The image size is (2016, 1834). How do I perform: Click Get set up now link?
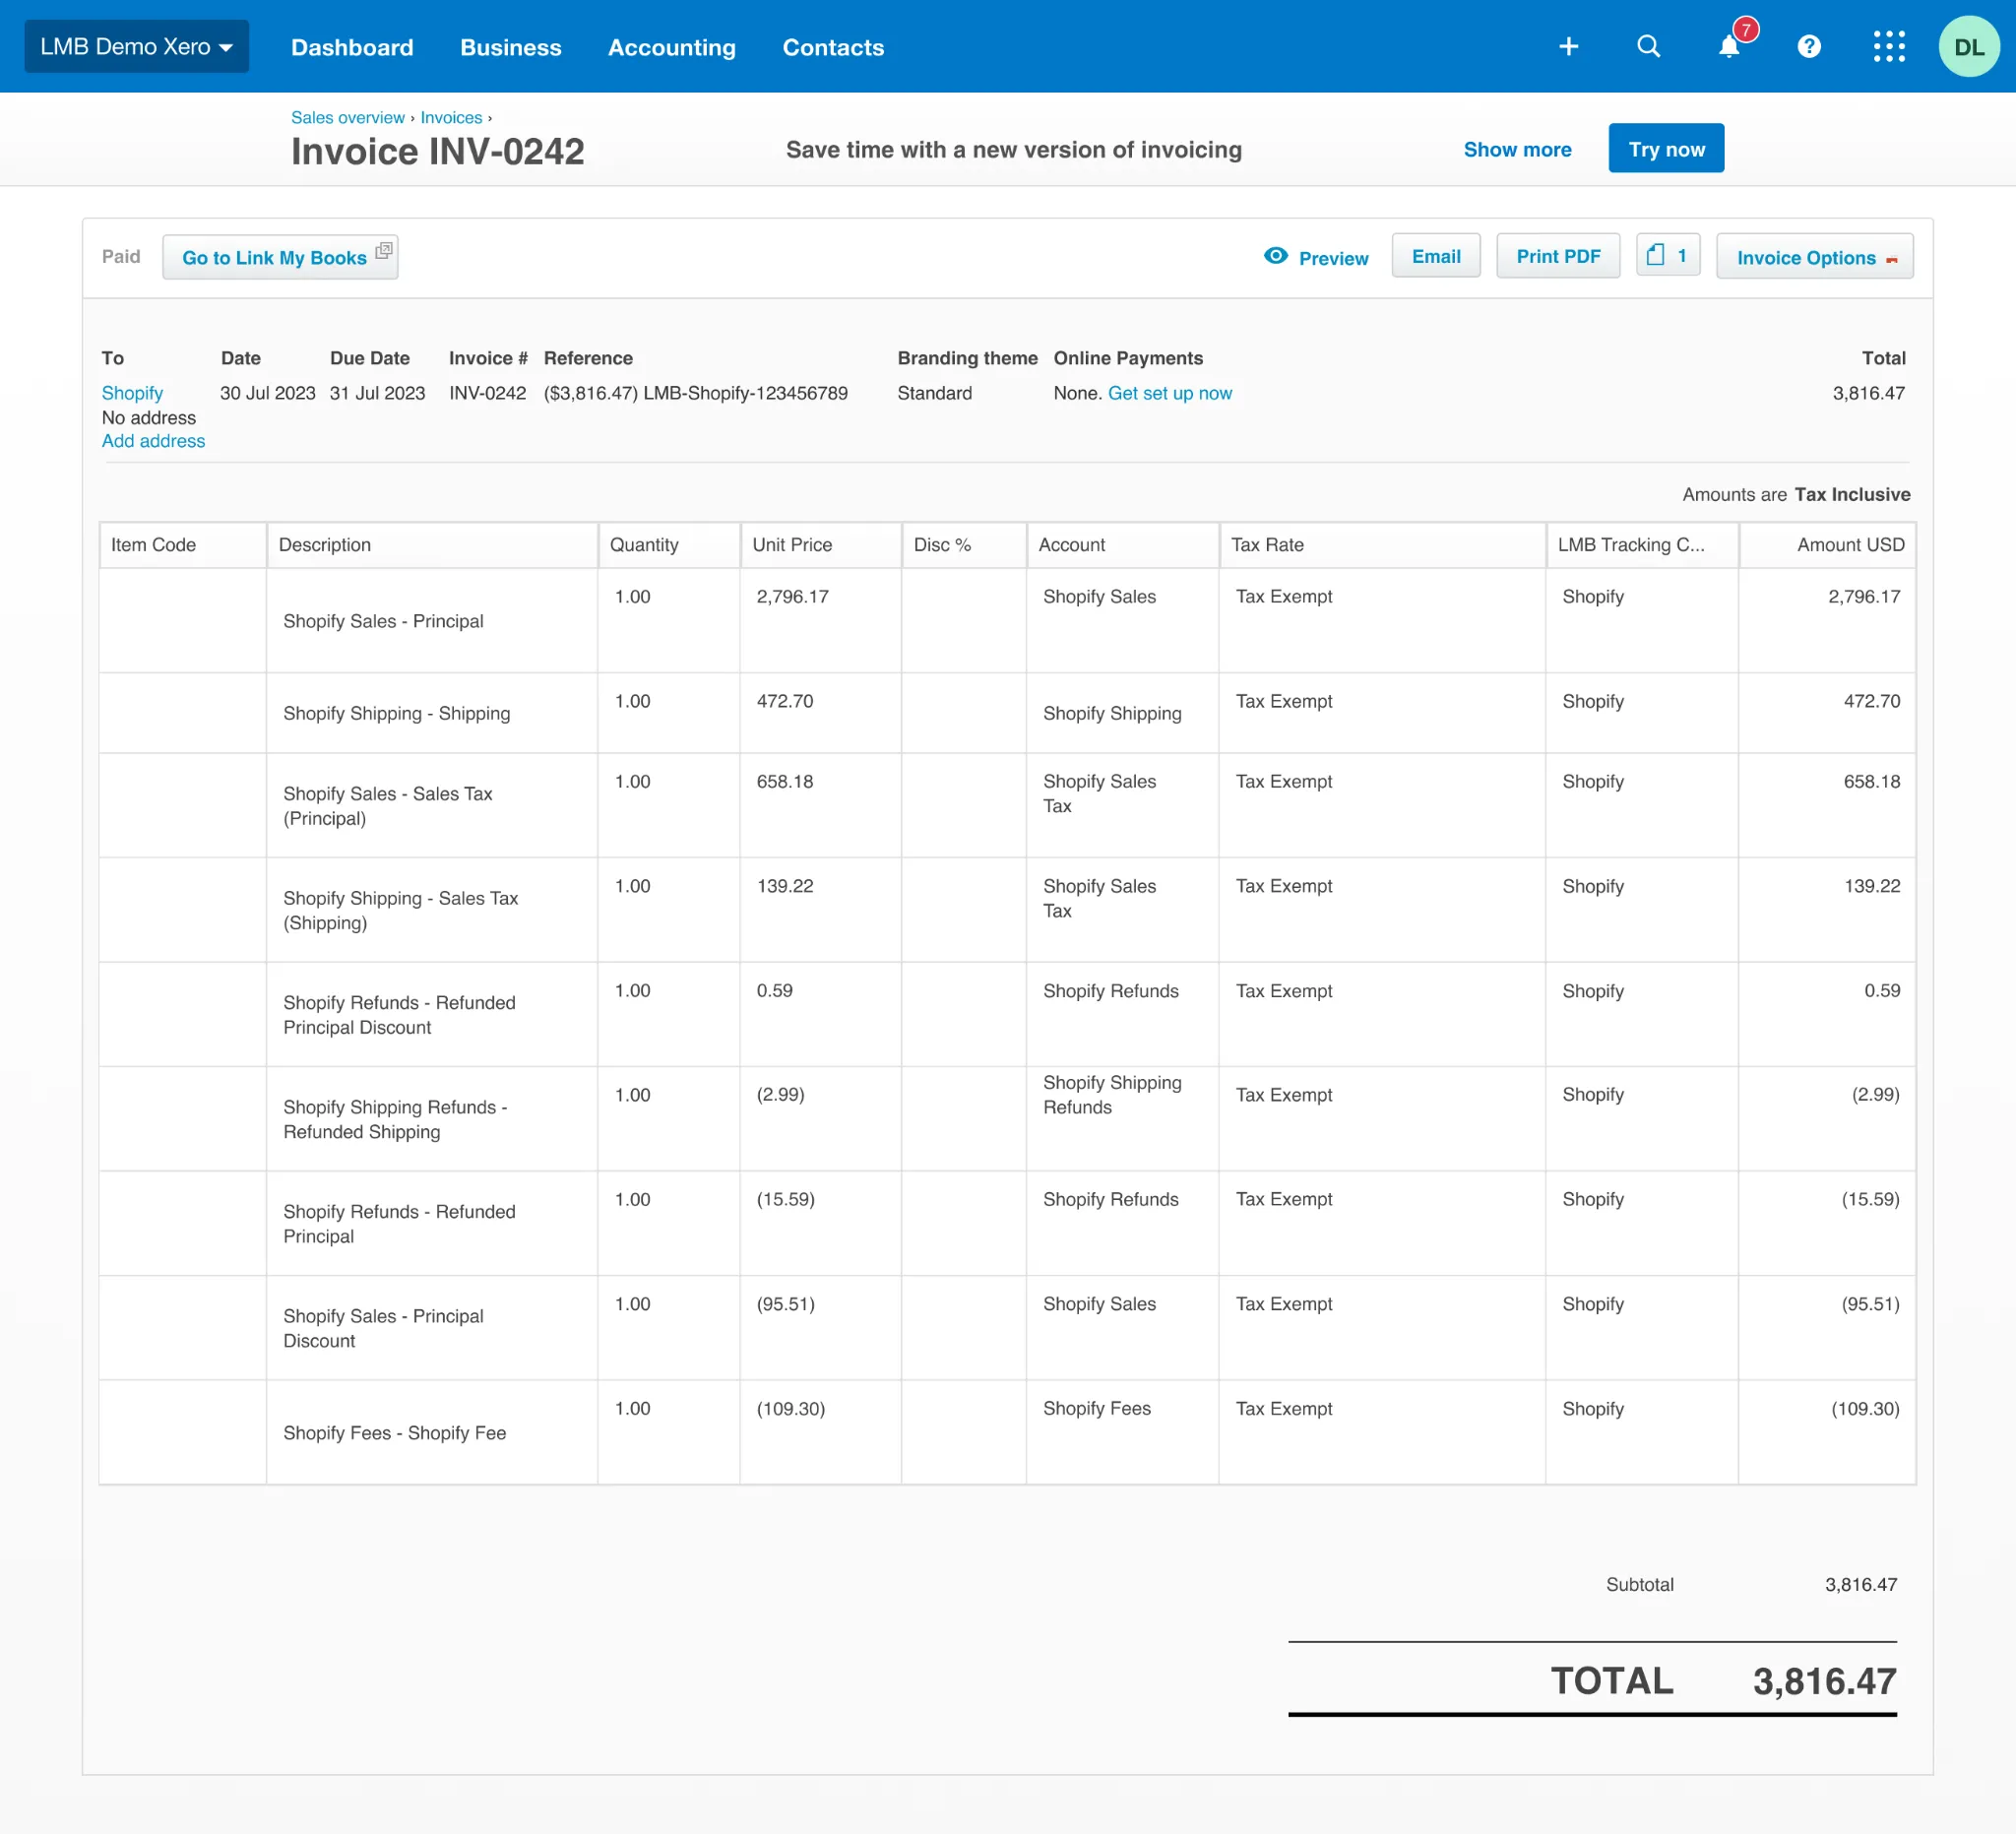coord(1169,393)
